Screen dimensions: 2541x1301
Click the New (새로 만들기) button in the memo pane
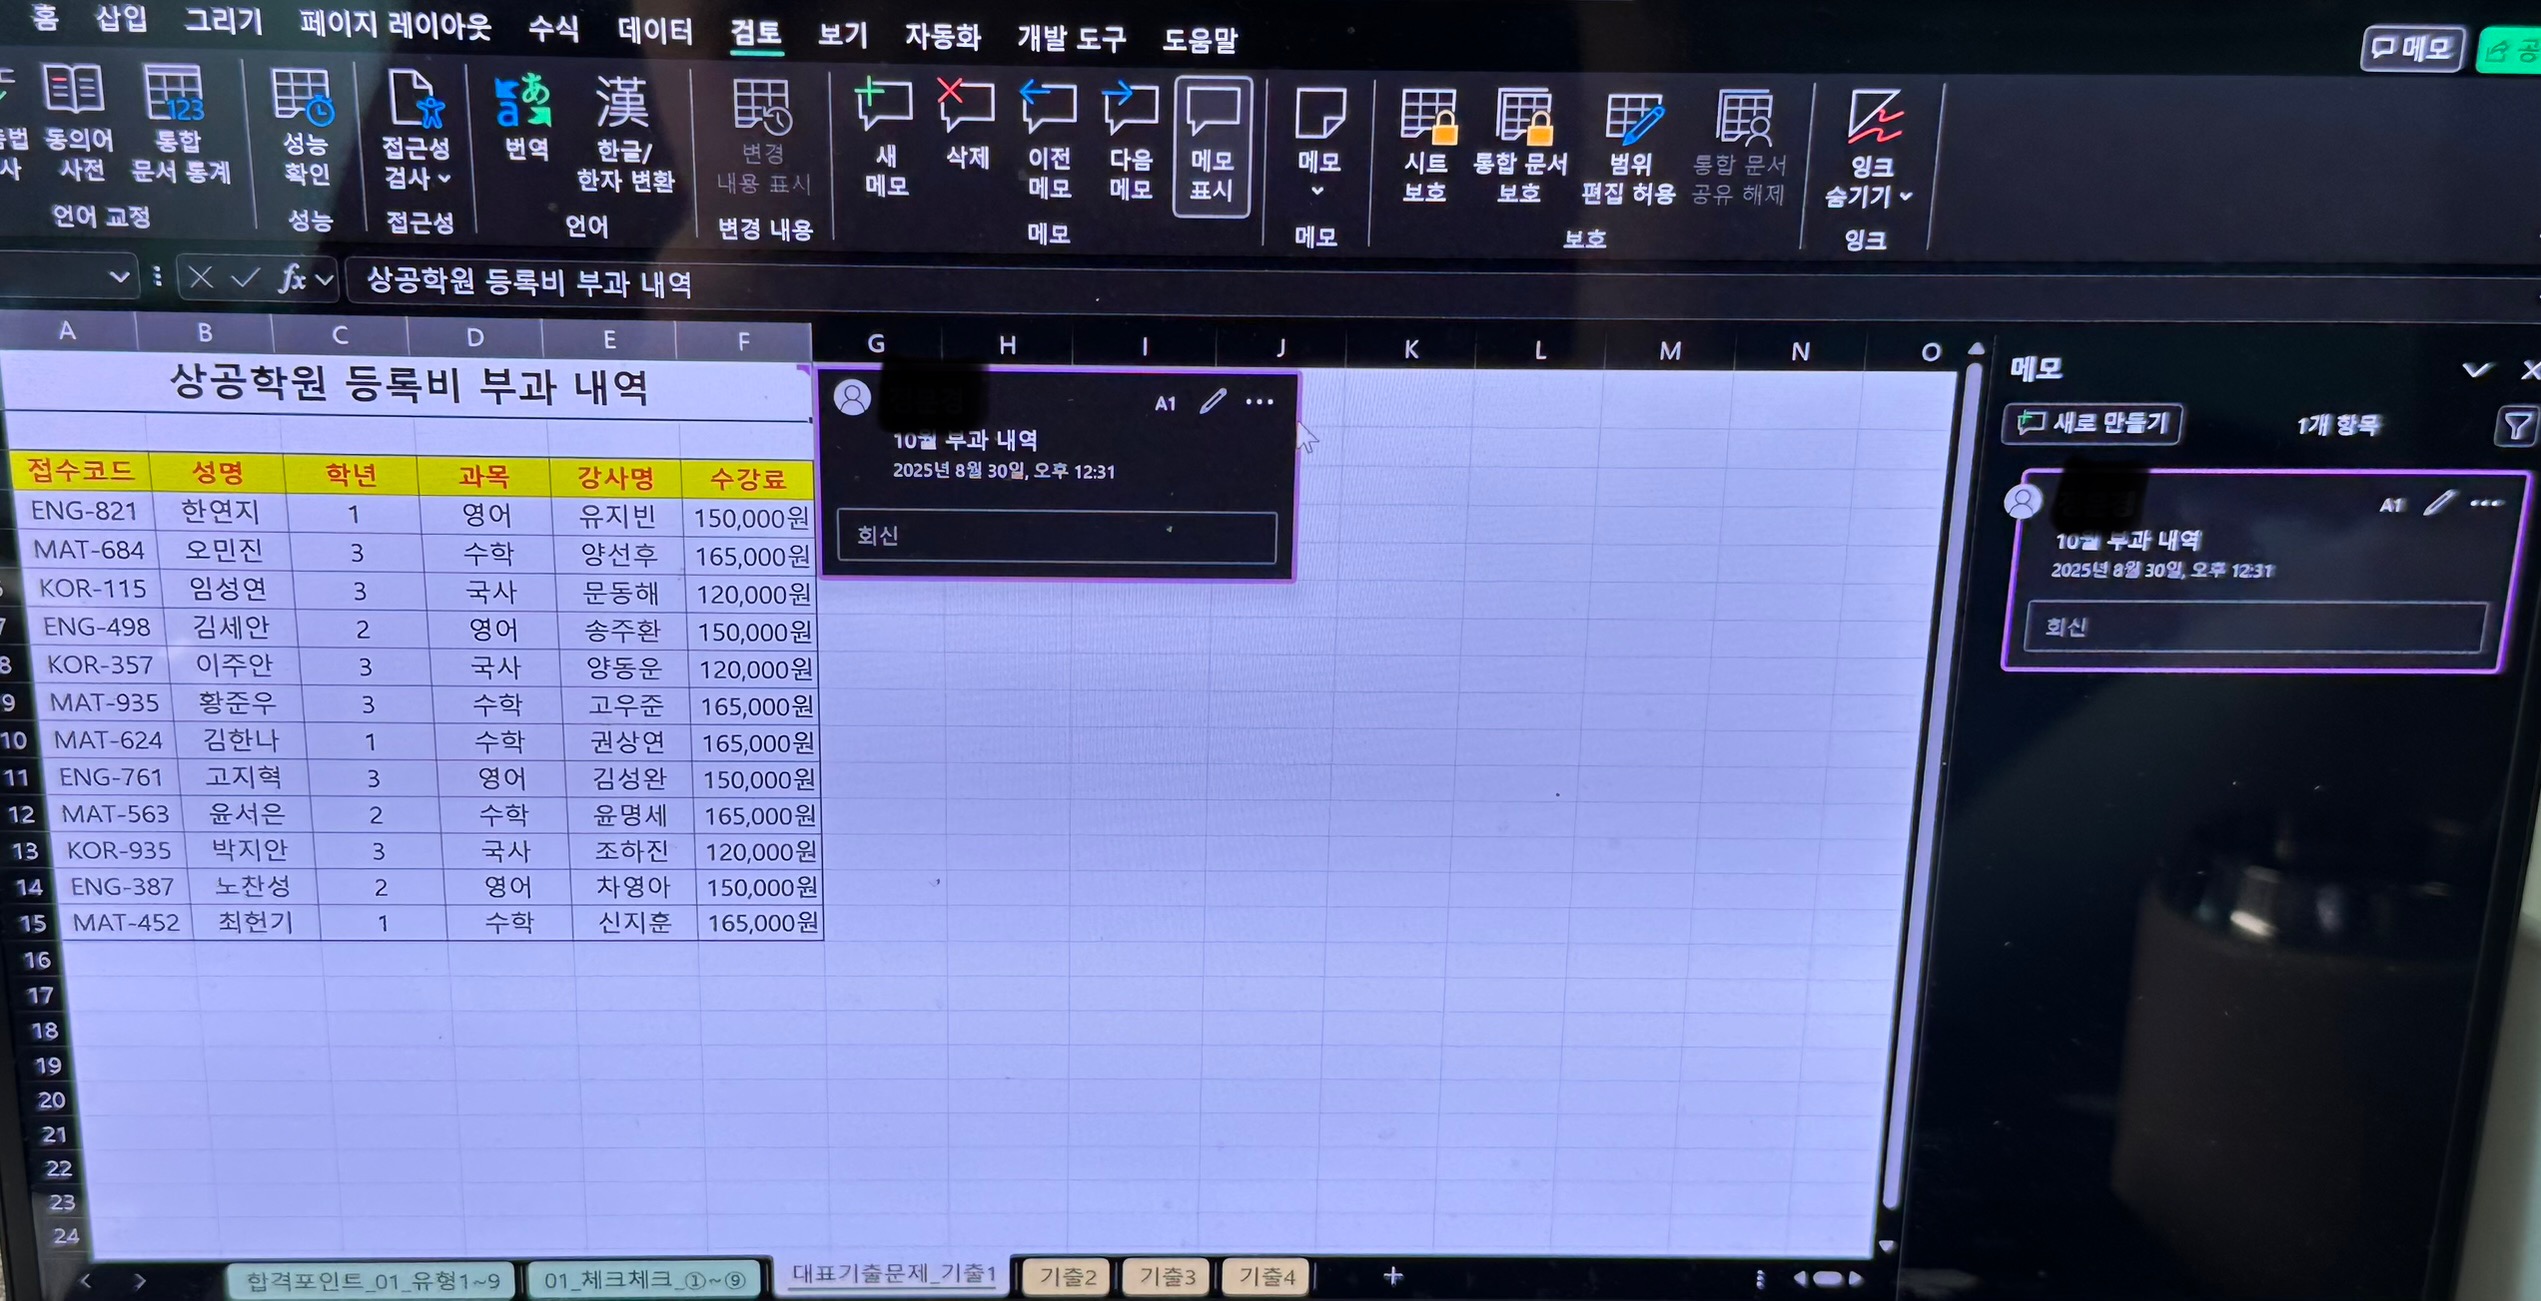[2093, 424]
